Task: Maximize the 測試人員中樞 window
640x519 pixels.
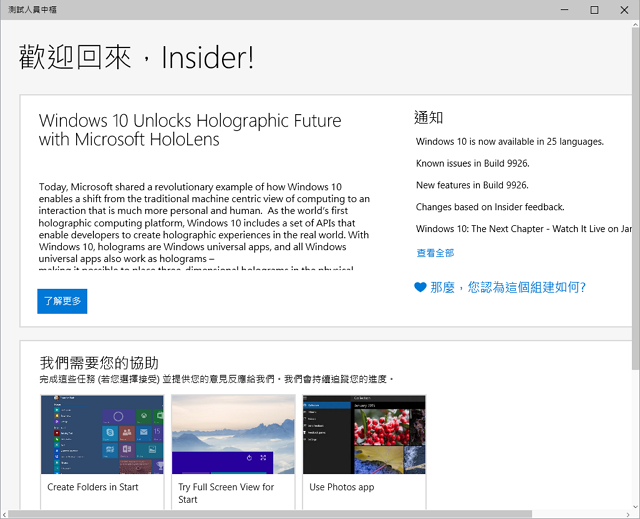Action: point(594,10)
